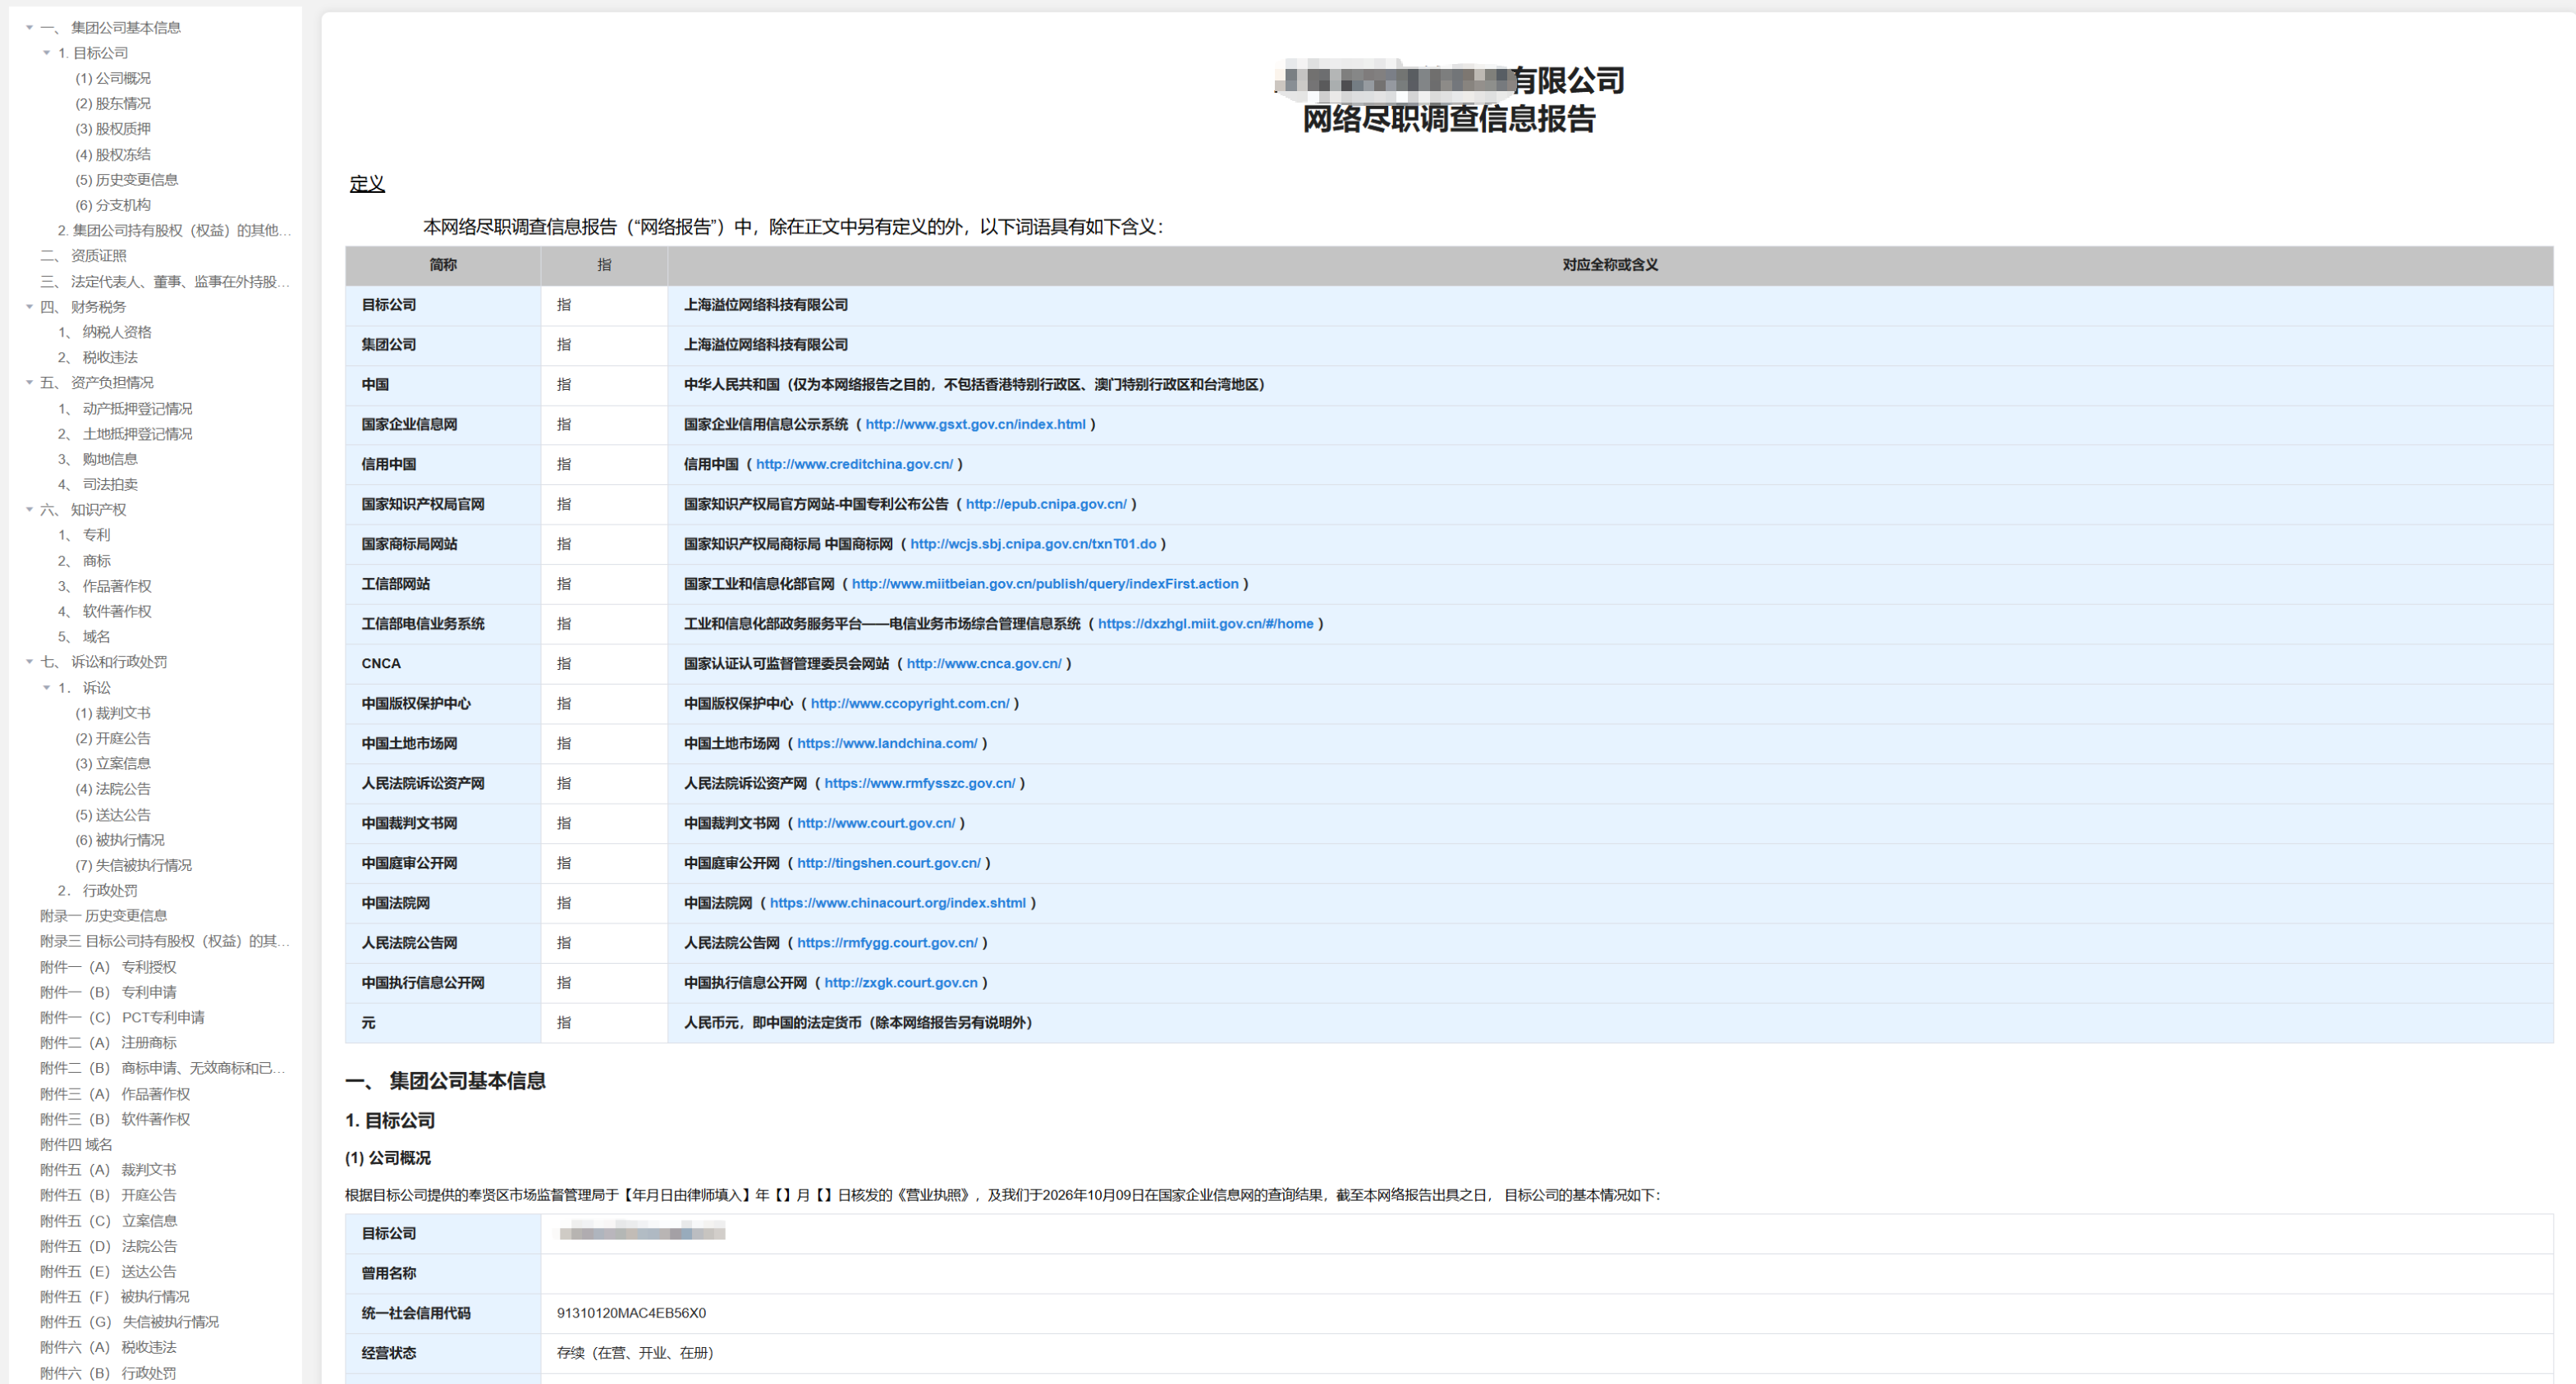Click the credit code 91310120MAC4EB56X0

click(631, 1314)
